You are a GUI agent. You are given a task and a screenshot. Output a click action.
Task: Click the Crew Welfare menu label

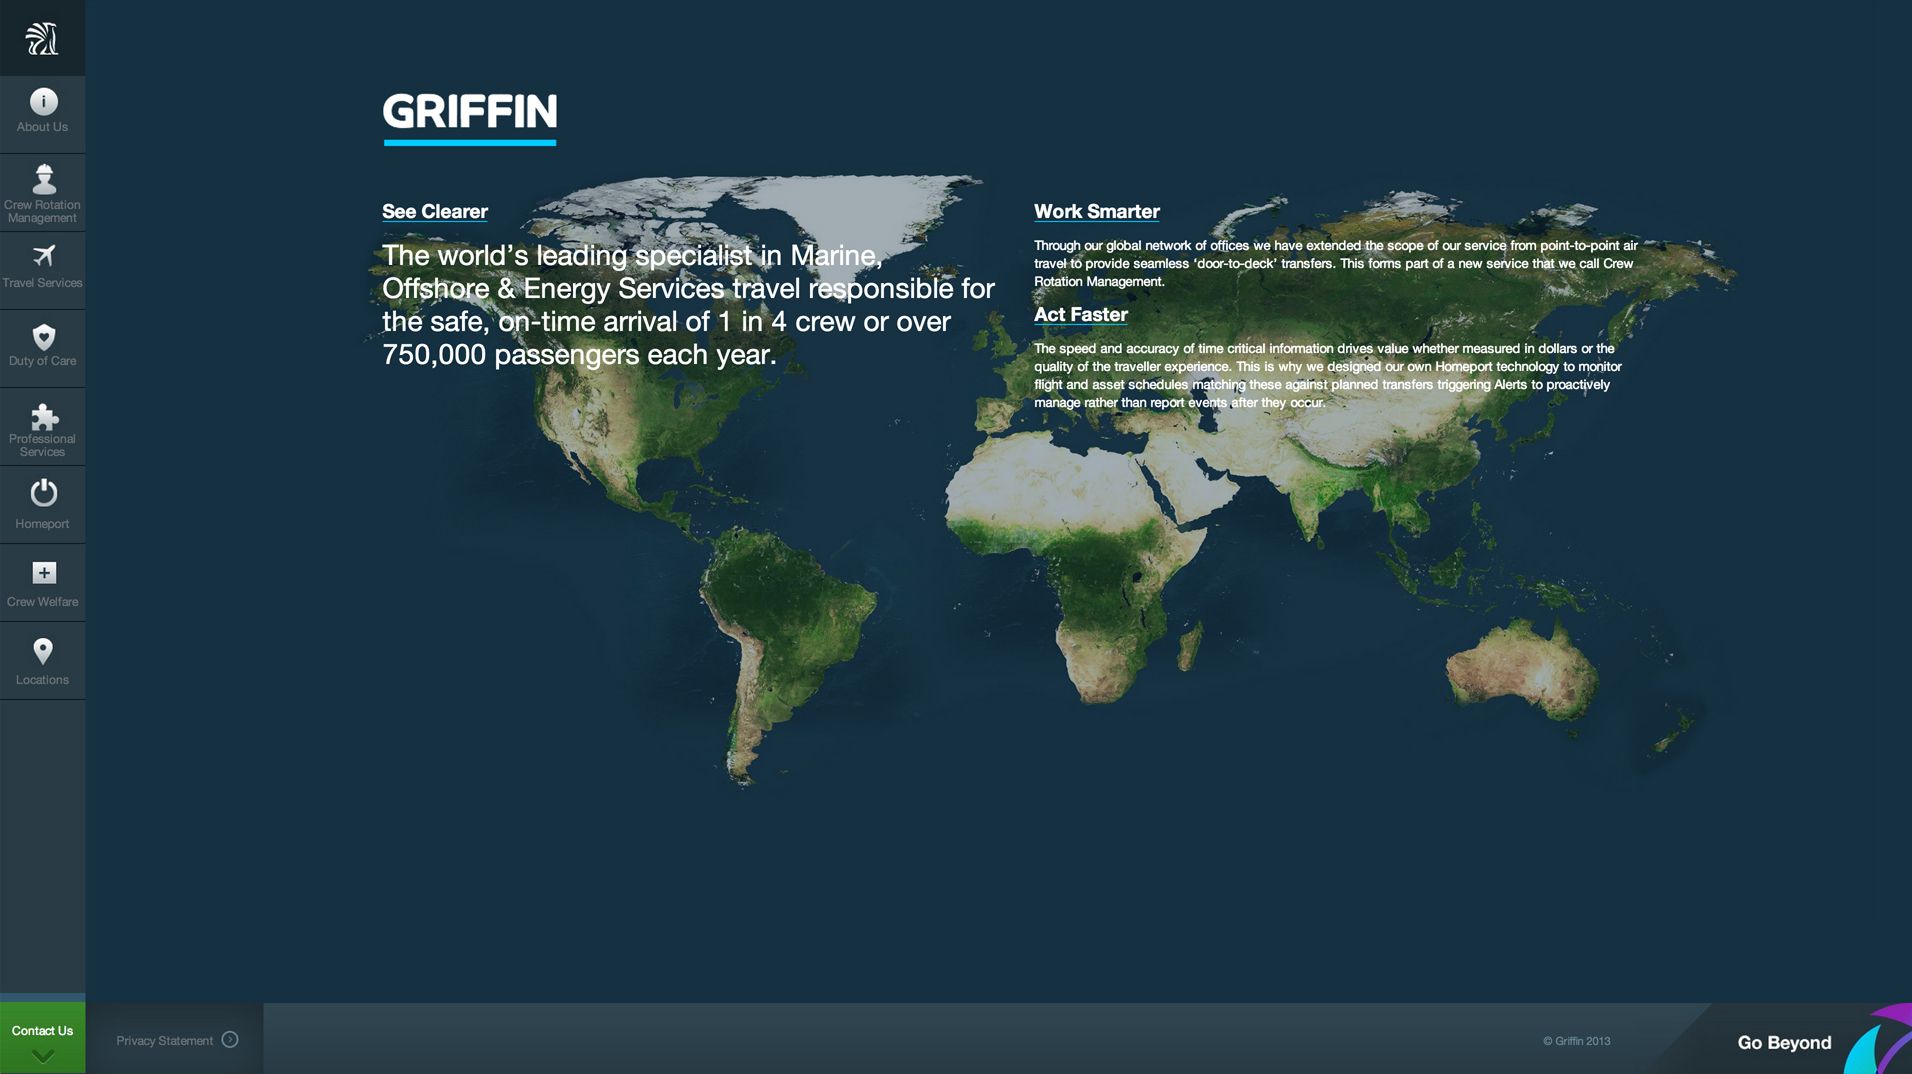[x=42, y=602]
